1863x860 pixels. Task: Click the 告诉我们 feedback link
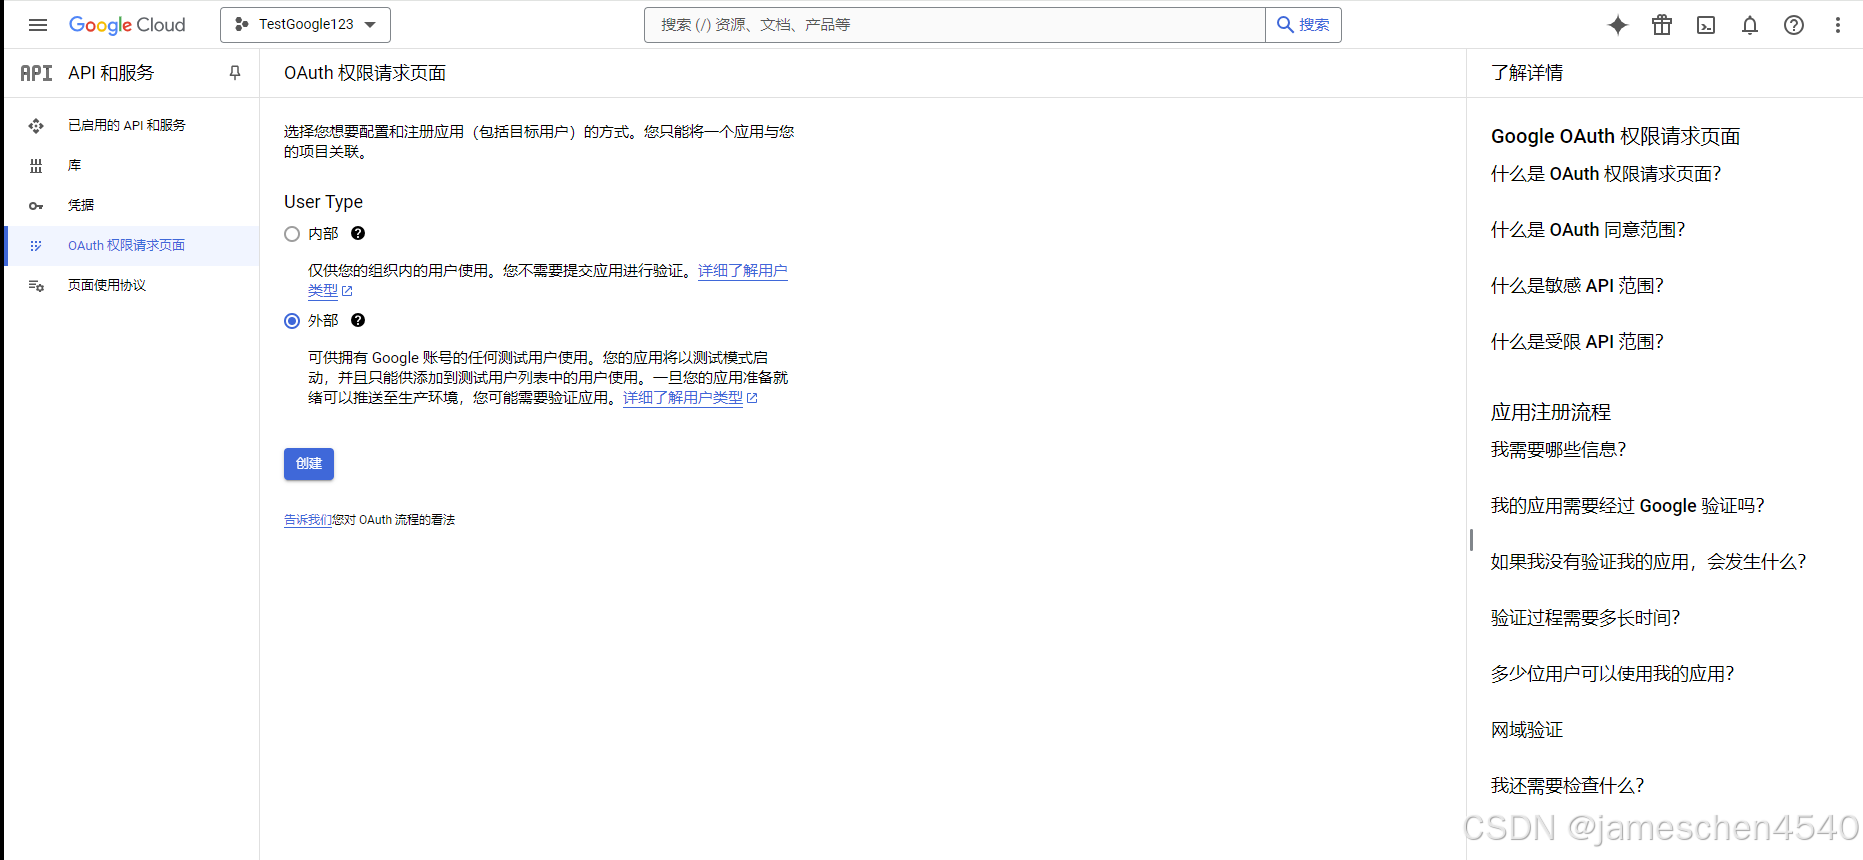click(308, 520)
